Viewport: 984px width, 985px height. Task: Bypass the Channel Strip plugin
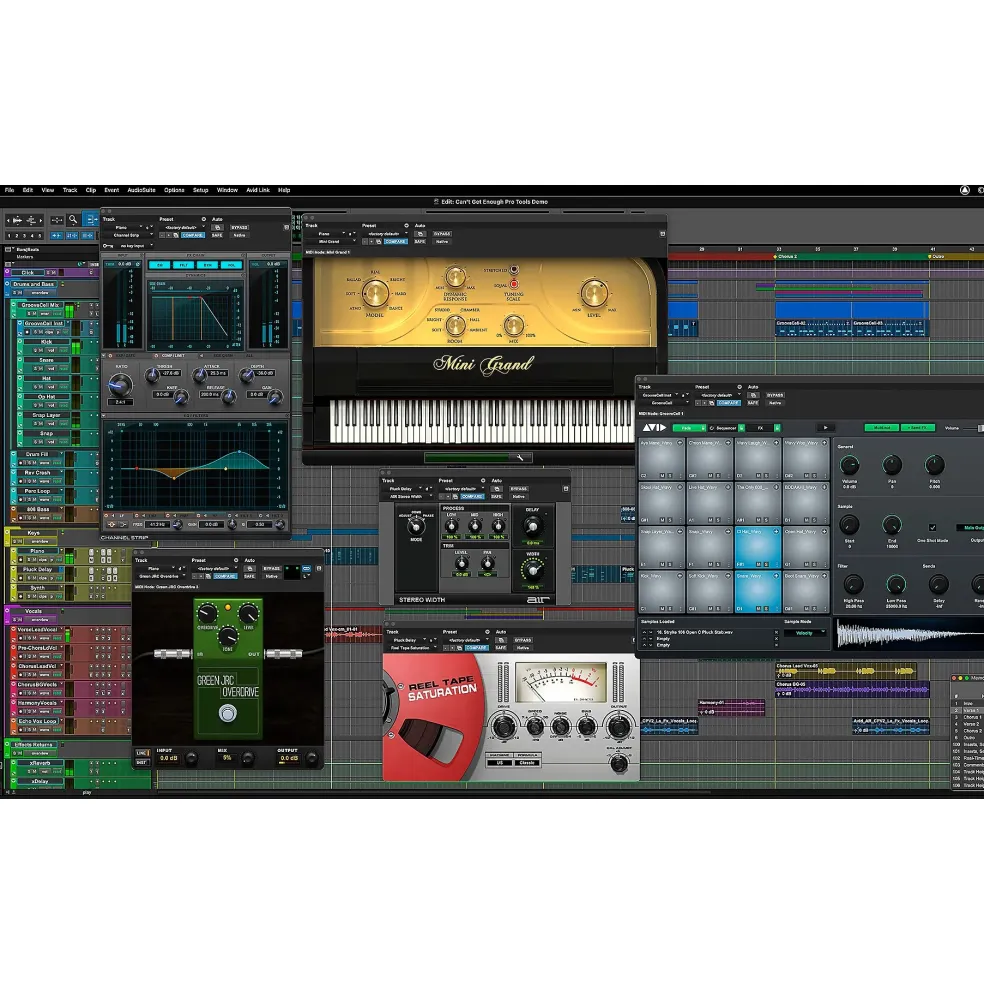[x=239, y=227]
